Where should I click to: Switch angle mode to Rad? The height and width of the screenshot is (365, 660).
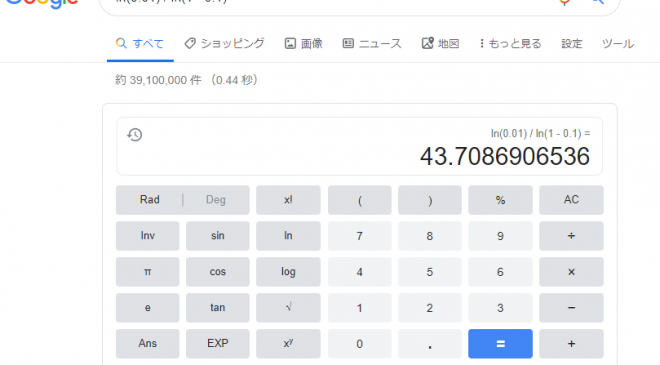149,200
